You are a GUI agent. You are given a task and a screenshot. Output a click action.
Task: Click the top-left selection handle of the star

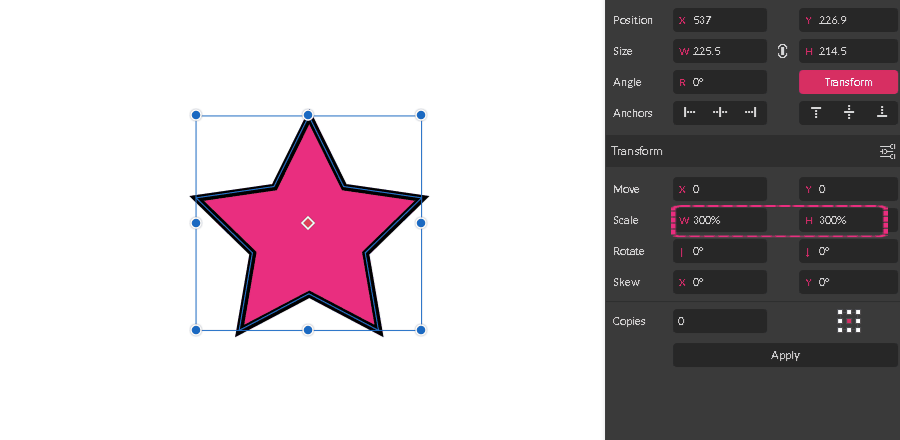coord(196,115)
